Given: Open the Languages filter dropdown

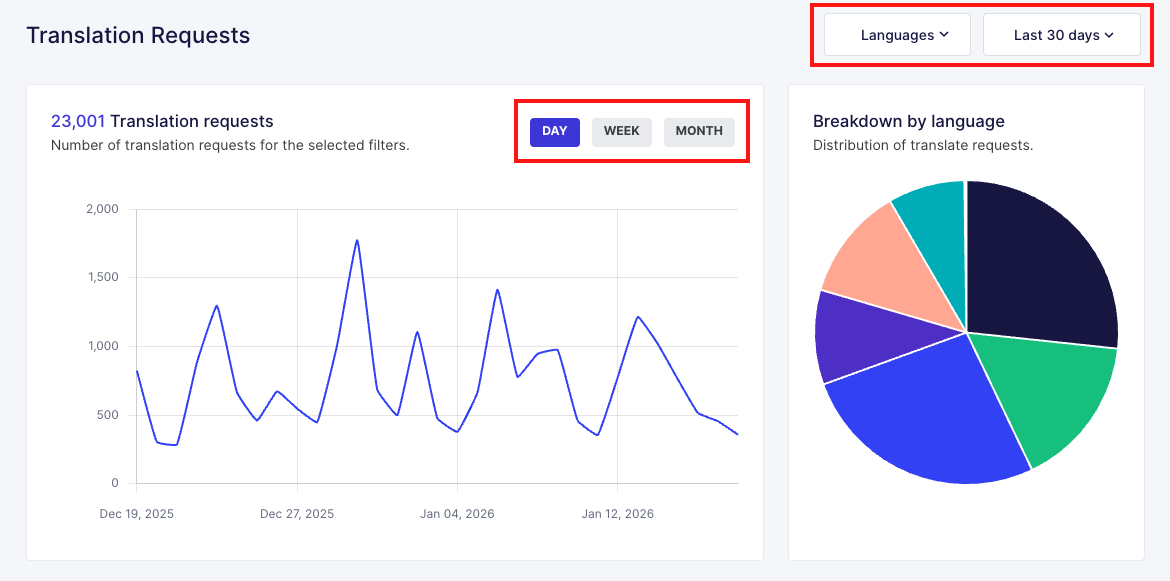Looking at the screenshot, I should click(897, 34).
